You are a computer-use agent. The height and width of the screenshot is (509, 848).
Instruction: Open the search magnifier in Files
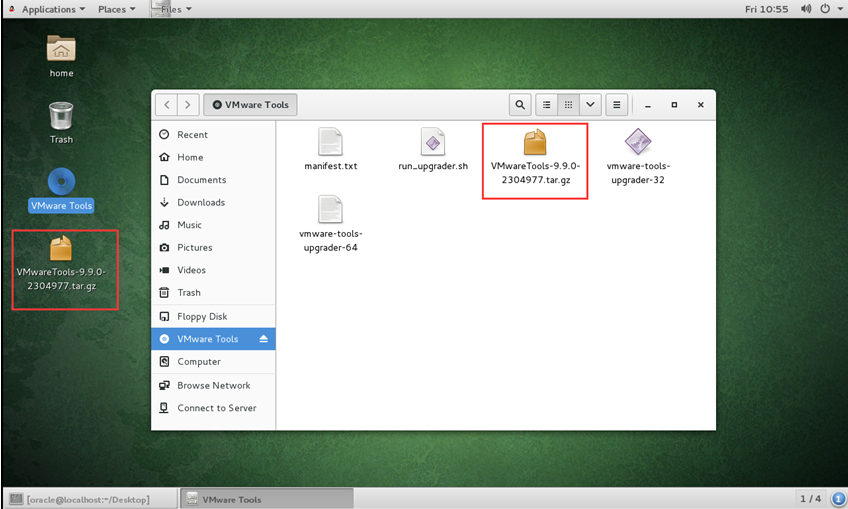pyautogui.click(x=520, y=105)
